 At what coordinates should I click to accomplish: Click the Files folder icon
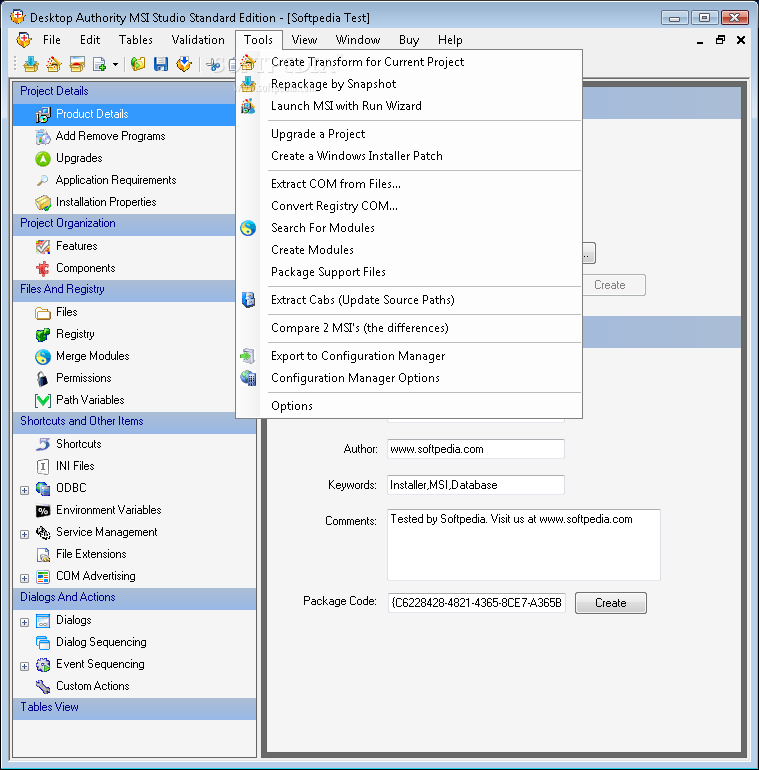(43, 312)
